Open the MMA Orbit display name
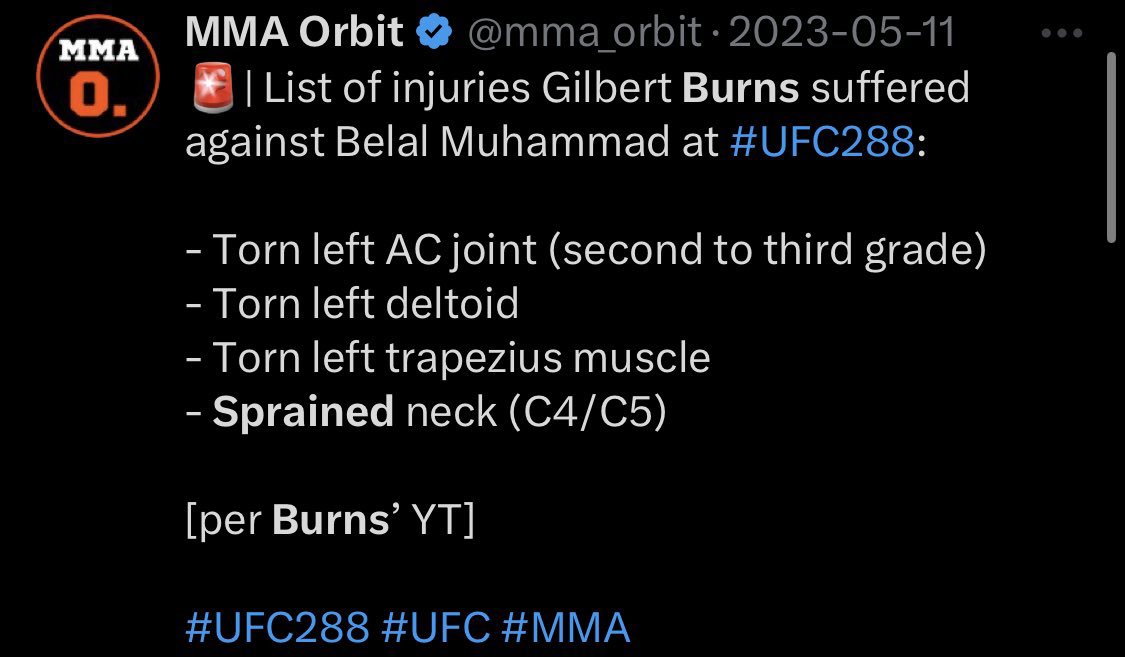This screenshot has width=1125, height=657. pyautogui.click(x=294, y=32)
